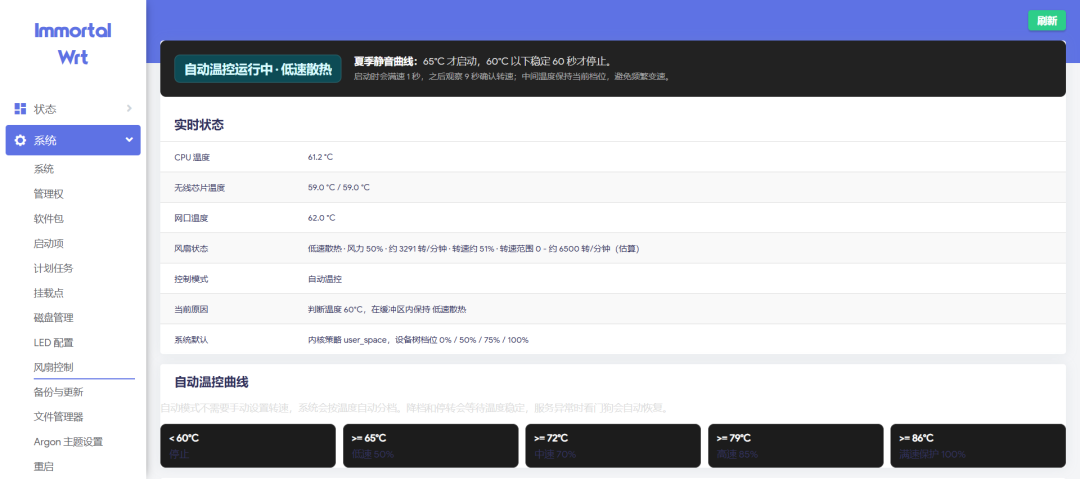This screenshot has height=479, width=1080.
Task: Click 无线芯片温度 value 59.0 °C / 59.0 °C
Action: 339,187
